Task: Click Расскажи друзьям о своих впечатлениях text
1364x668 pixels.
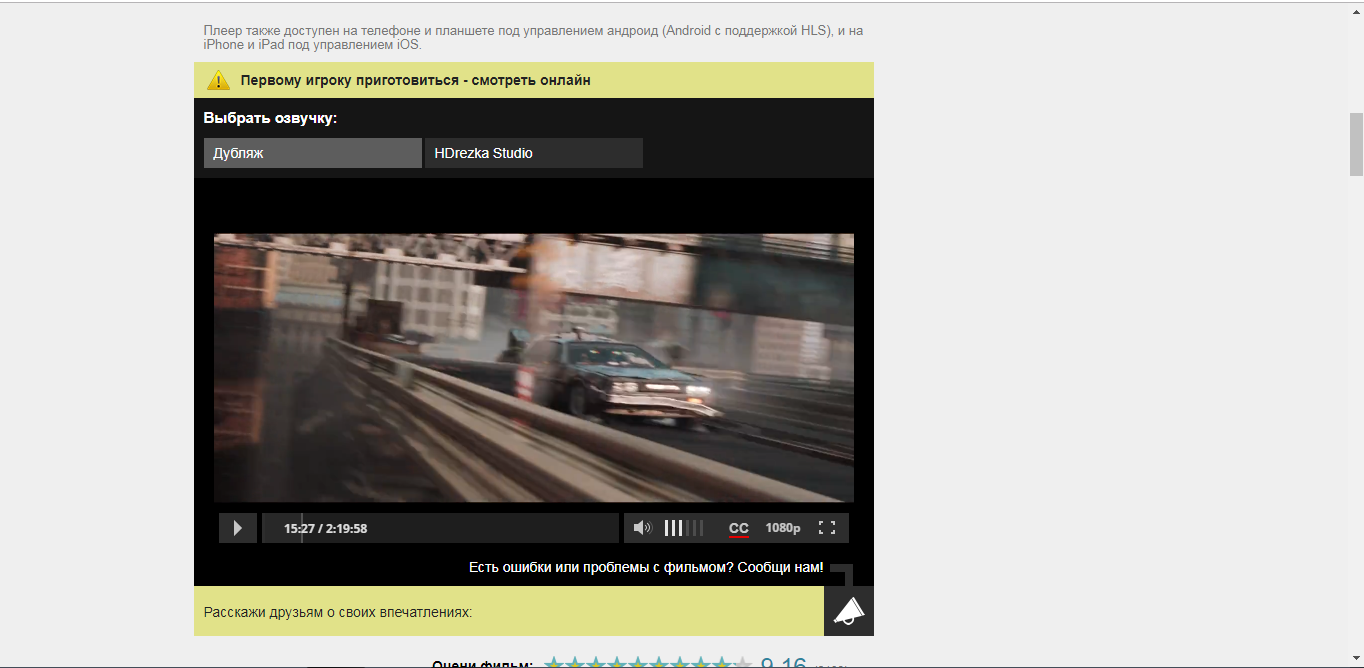Action: click(x=338, y=612)
